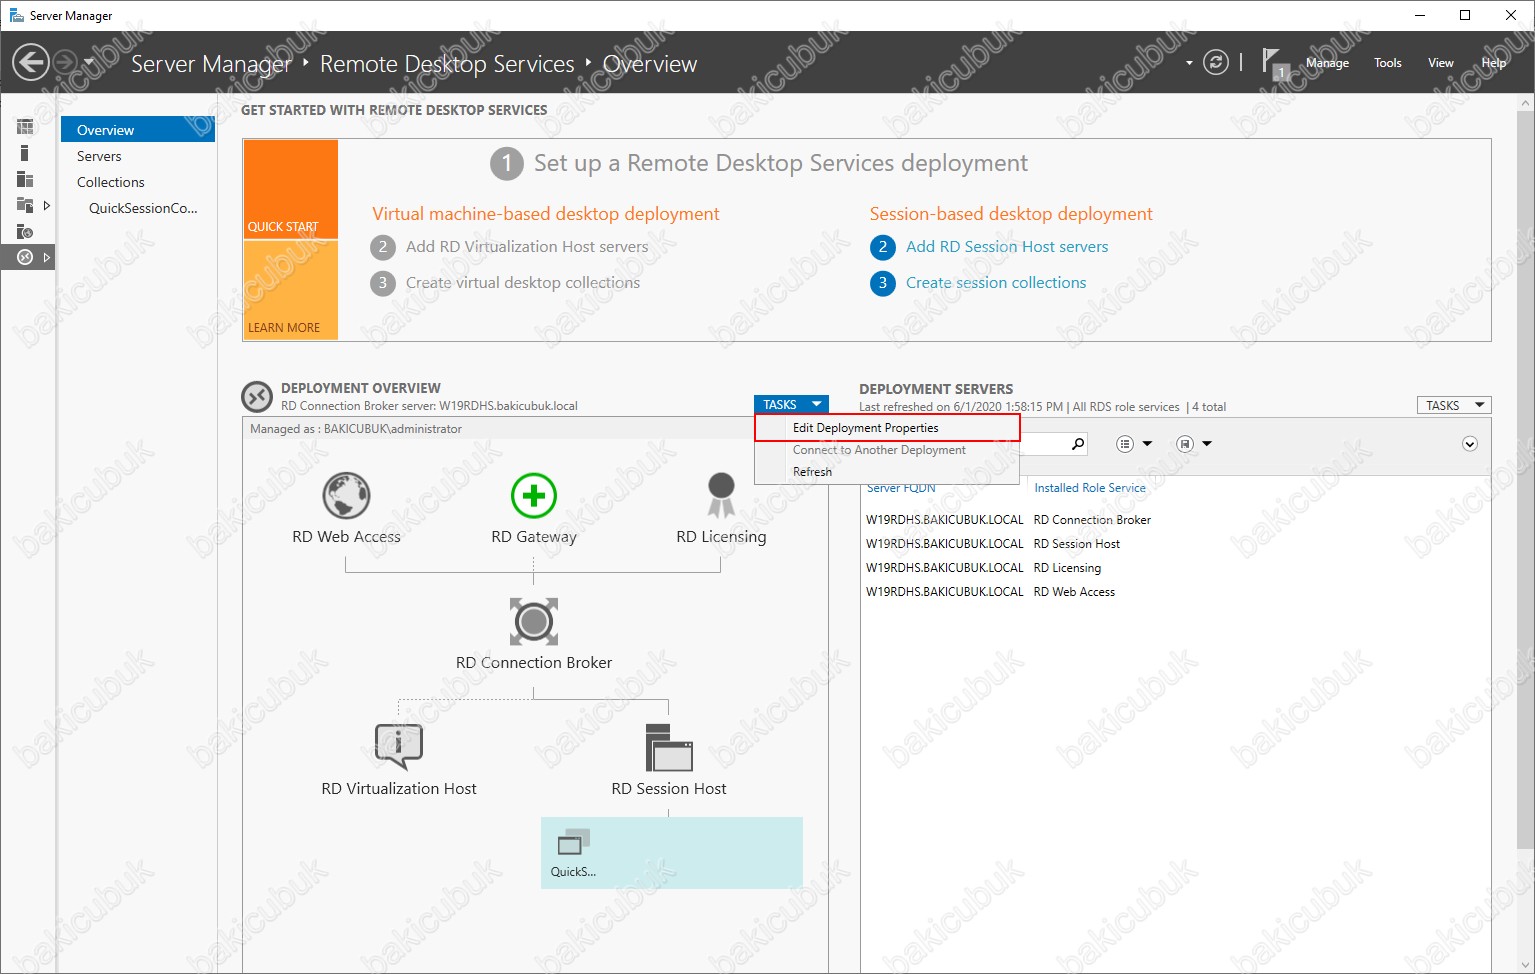Choose Edit Deployment Properties menu item
Screen dimensions: 1535x974
887,427
